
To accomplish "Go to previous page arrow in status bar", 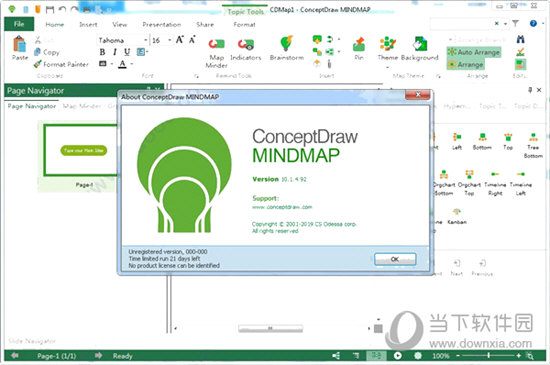I will (14, 356).
